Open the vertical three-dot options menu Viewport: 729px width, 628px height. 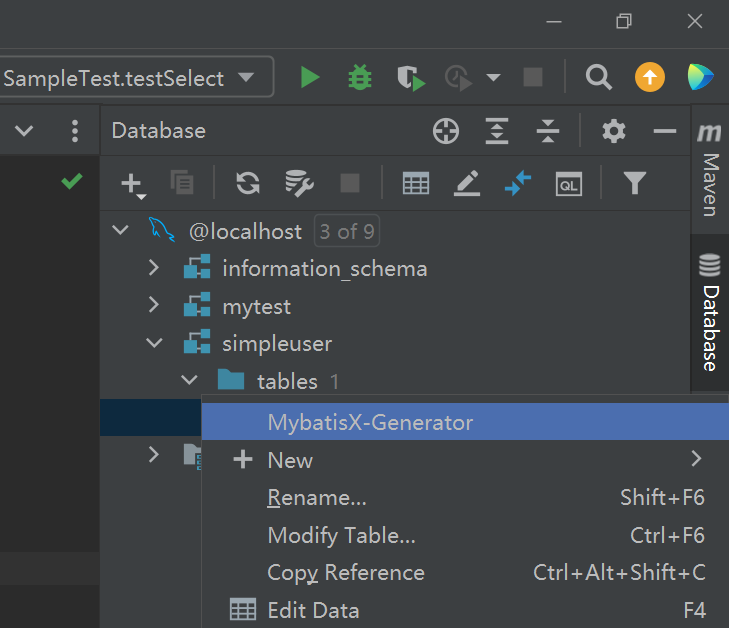coord(75,131)
